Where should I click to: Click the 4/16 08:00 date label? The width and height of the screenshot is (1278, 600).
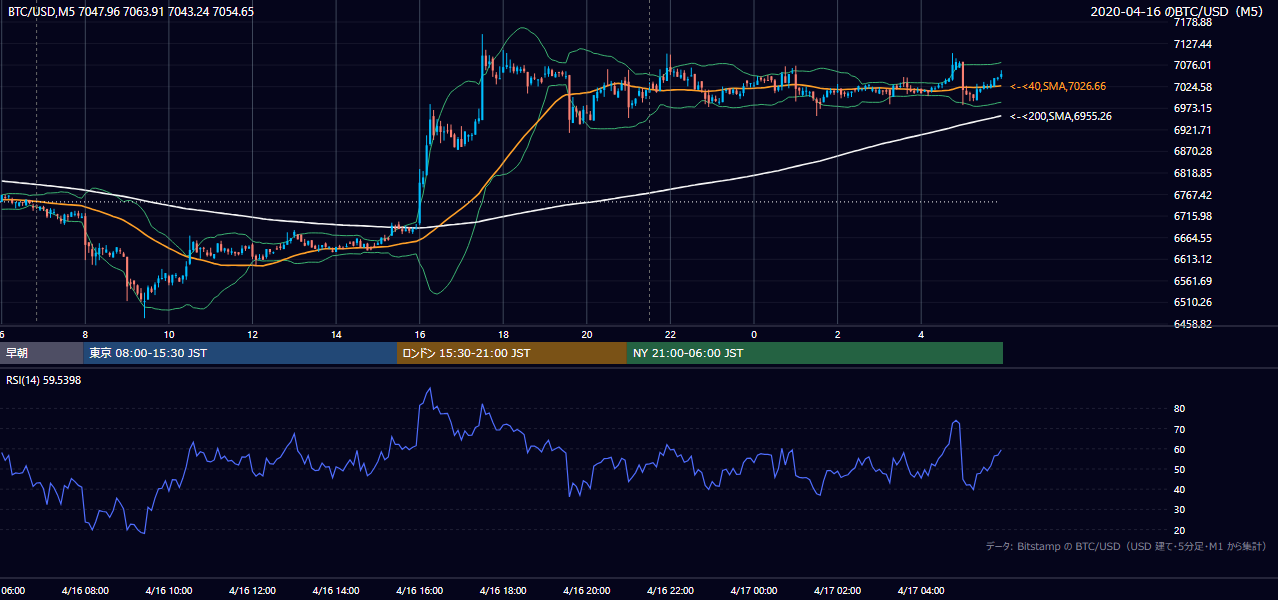pos(84,591)
